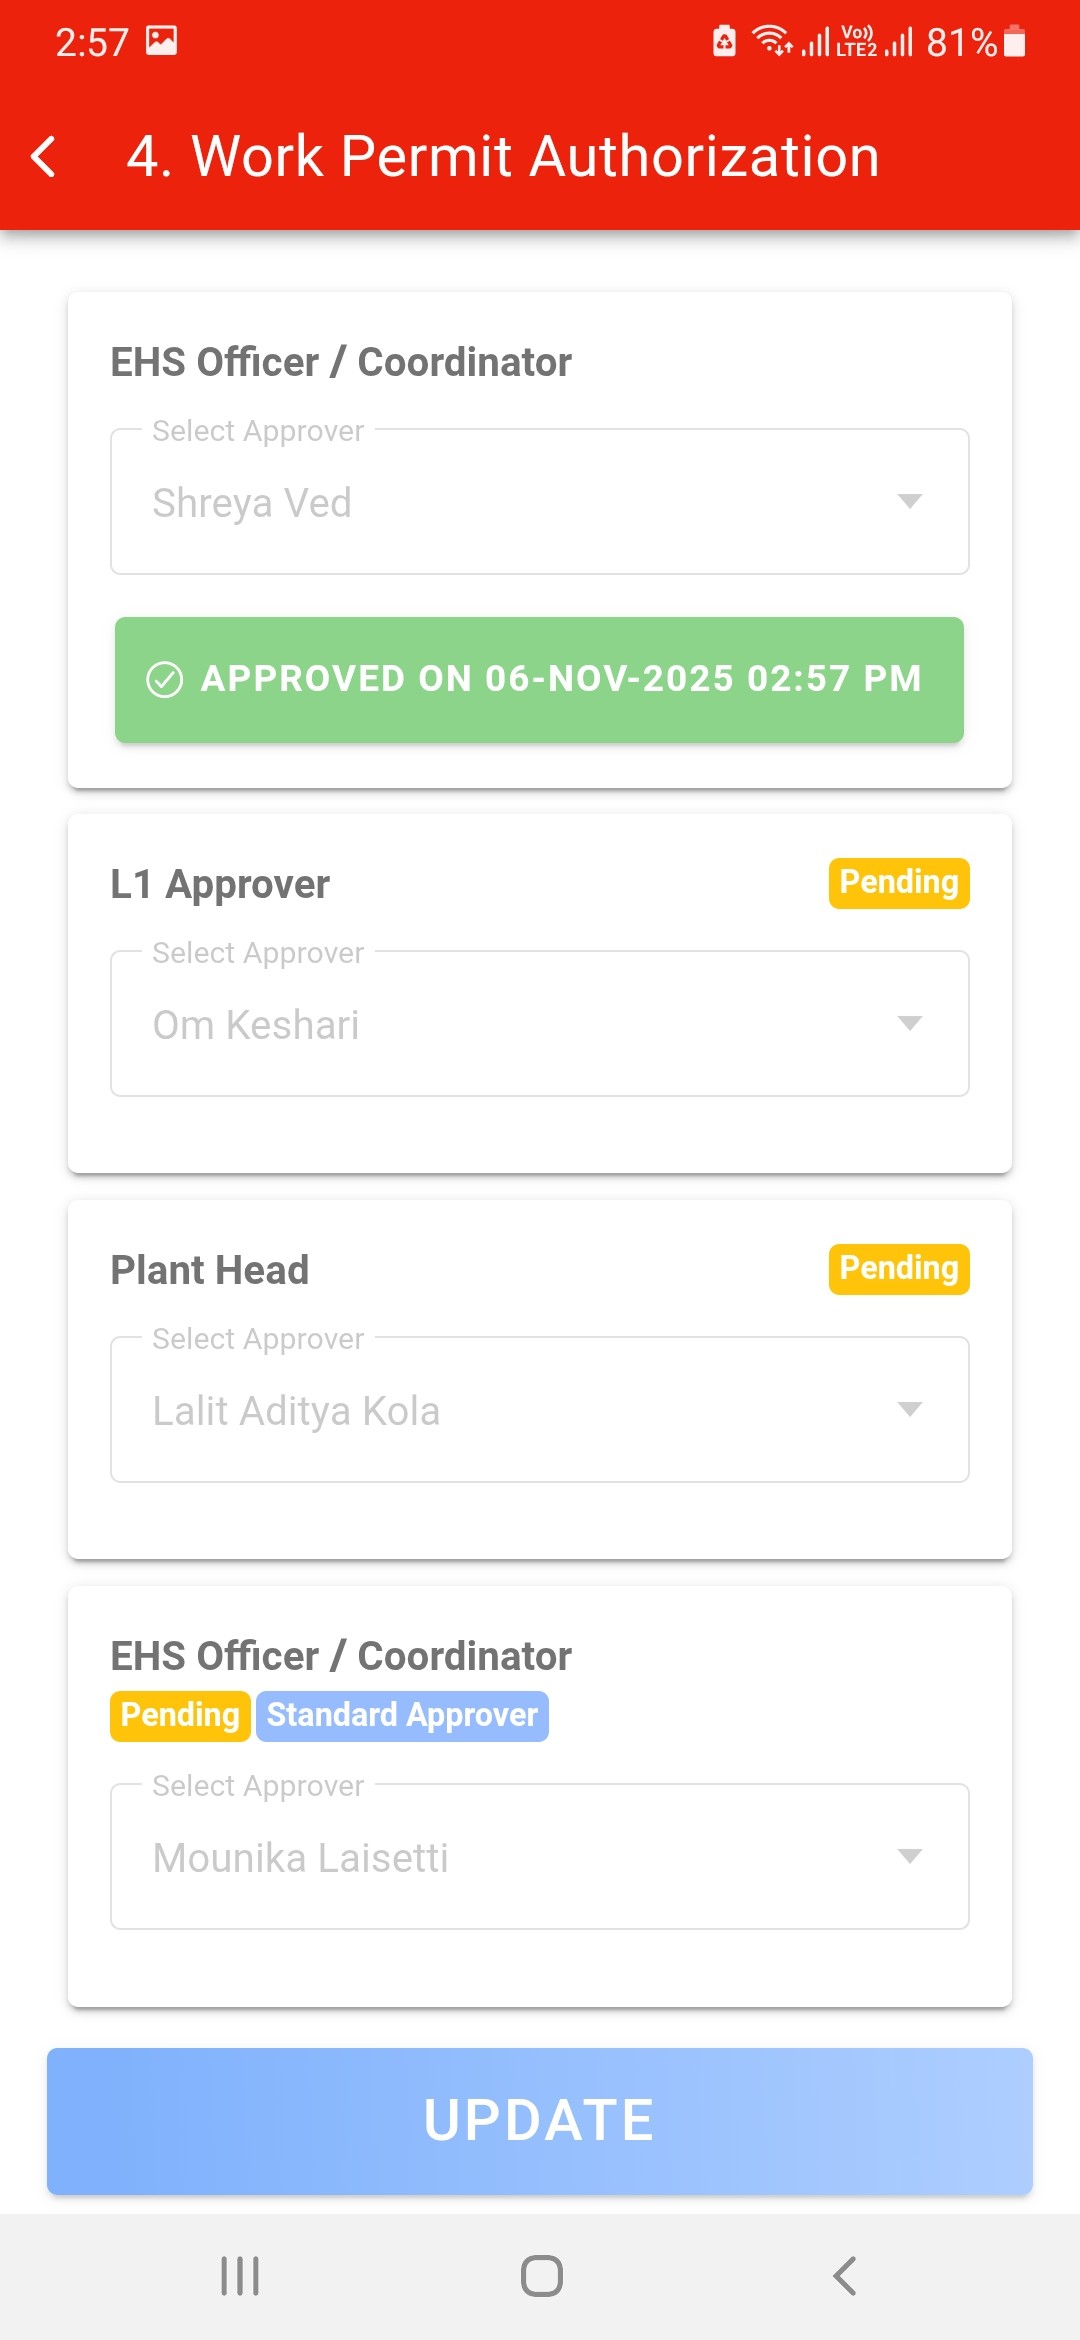
Task: Tap the picture notification icon in status bar
Action: 161,41
